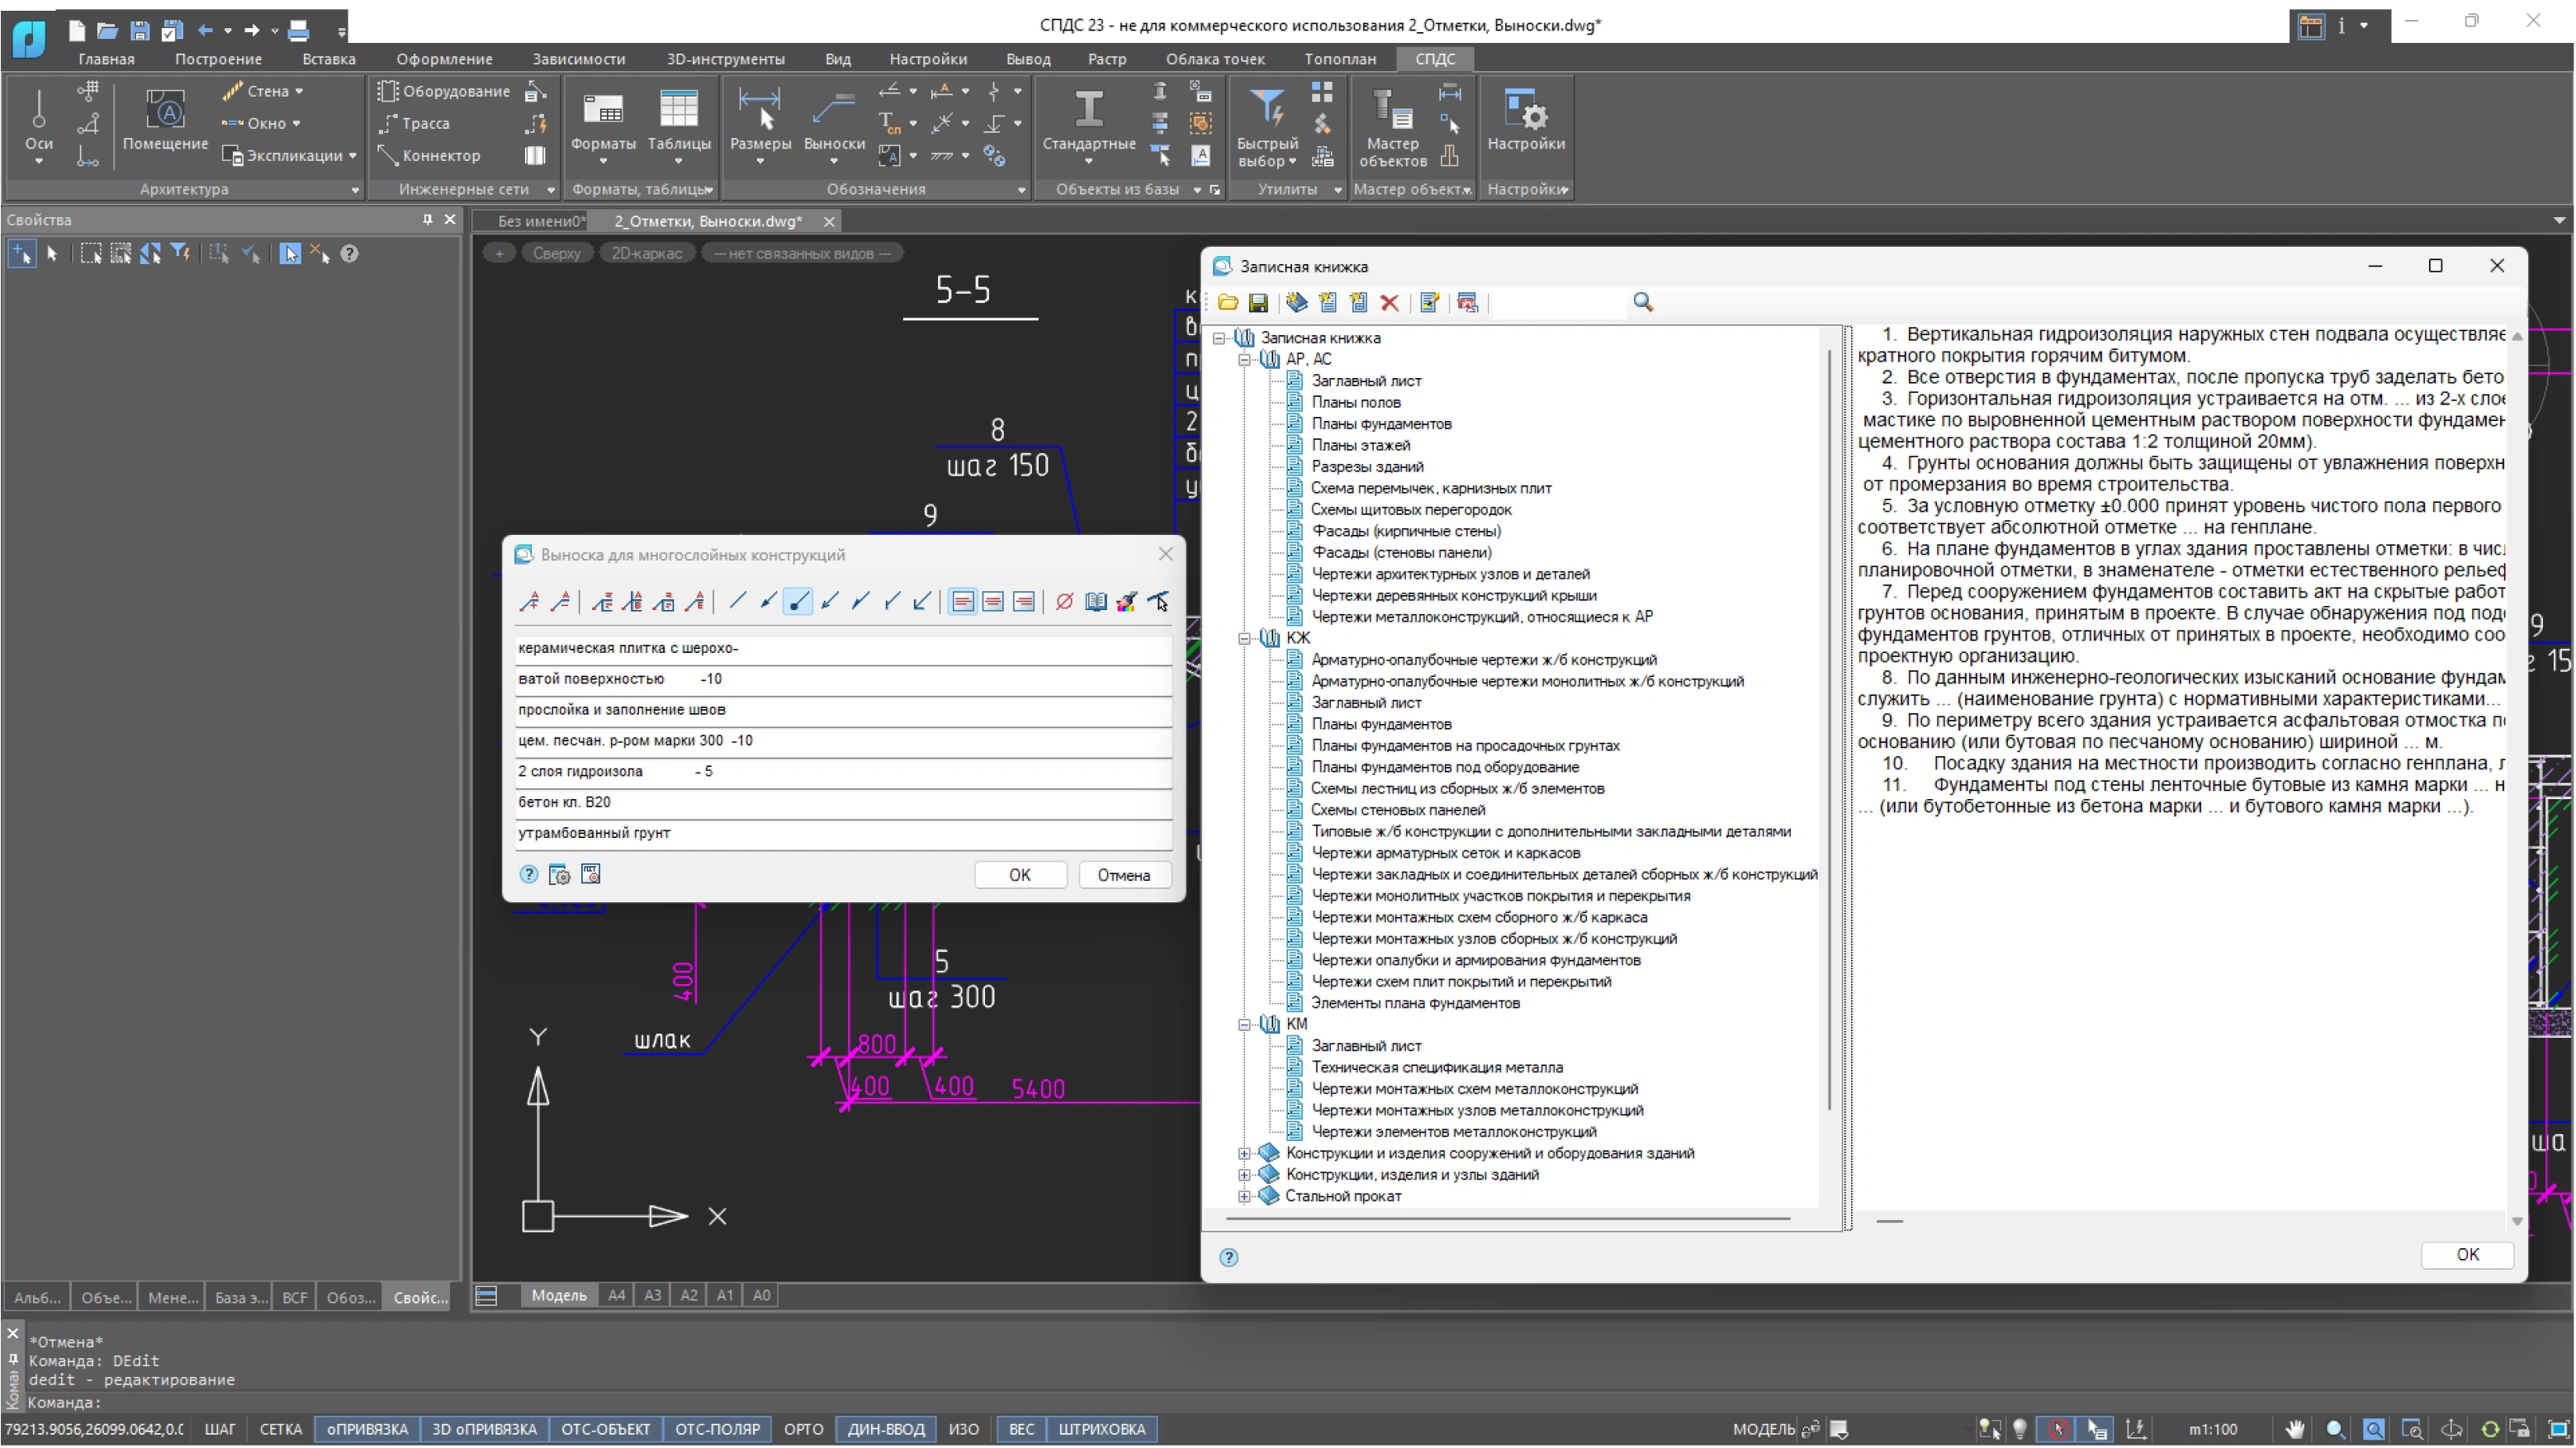Viewport: 2576px width, 1448px height.
Task: Open the Стена dropdown in ribbon
Action: point(298,91)
